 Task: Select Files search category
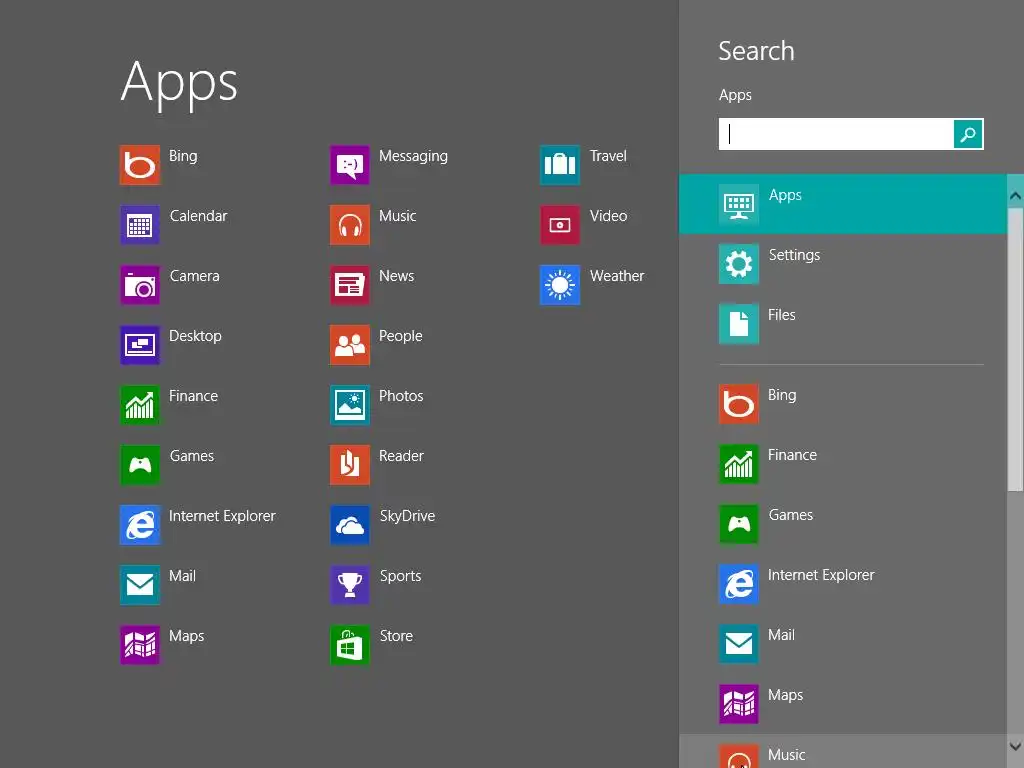point(842,324)
